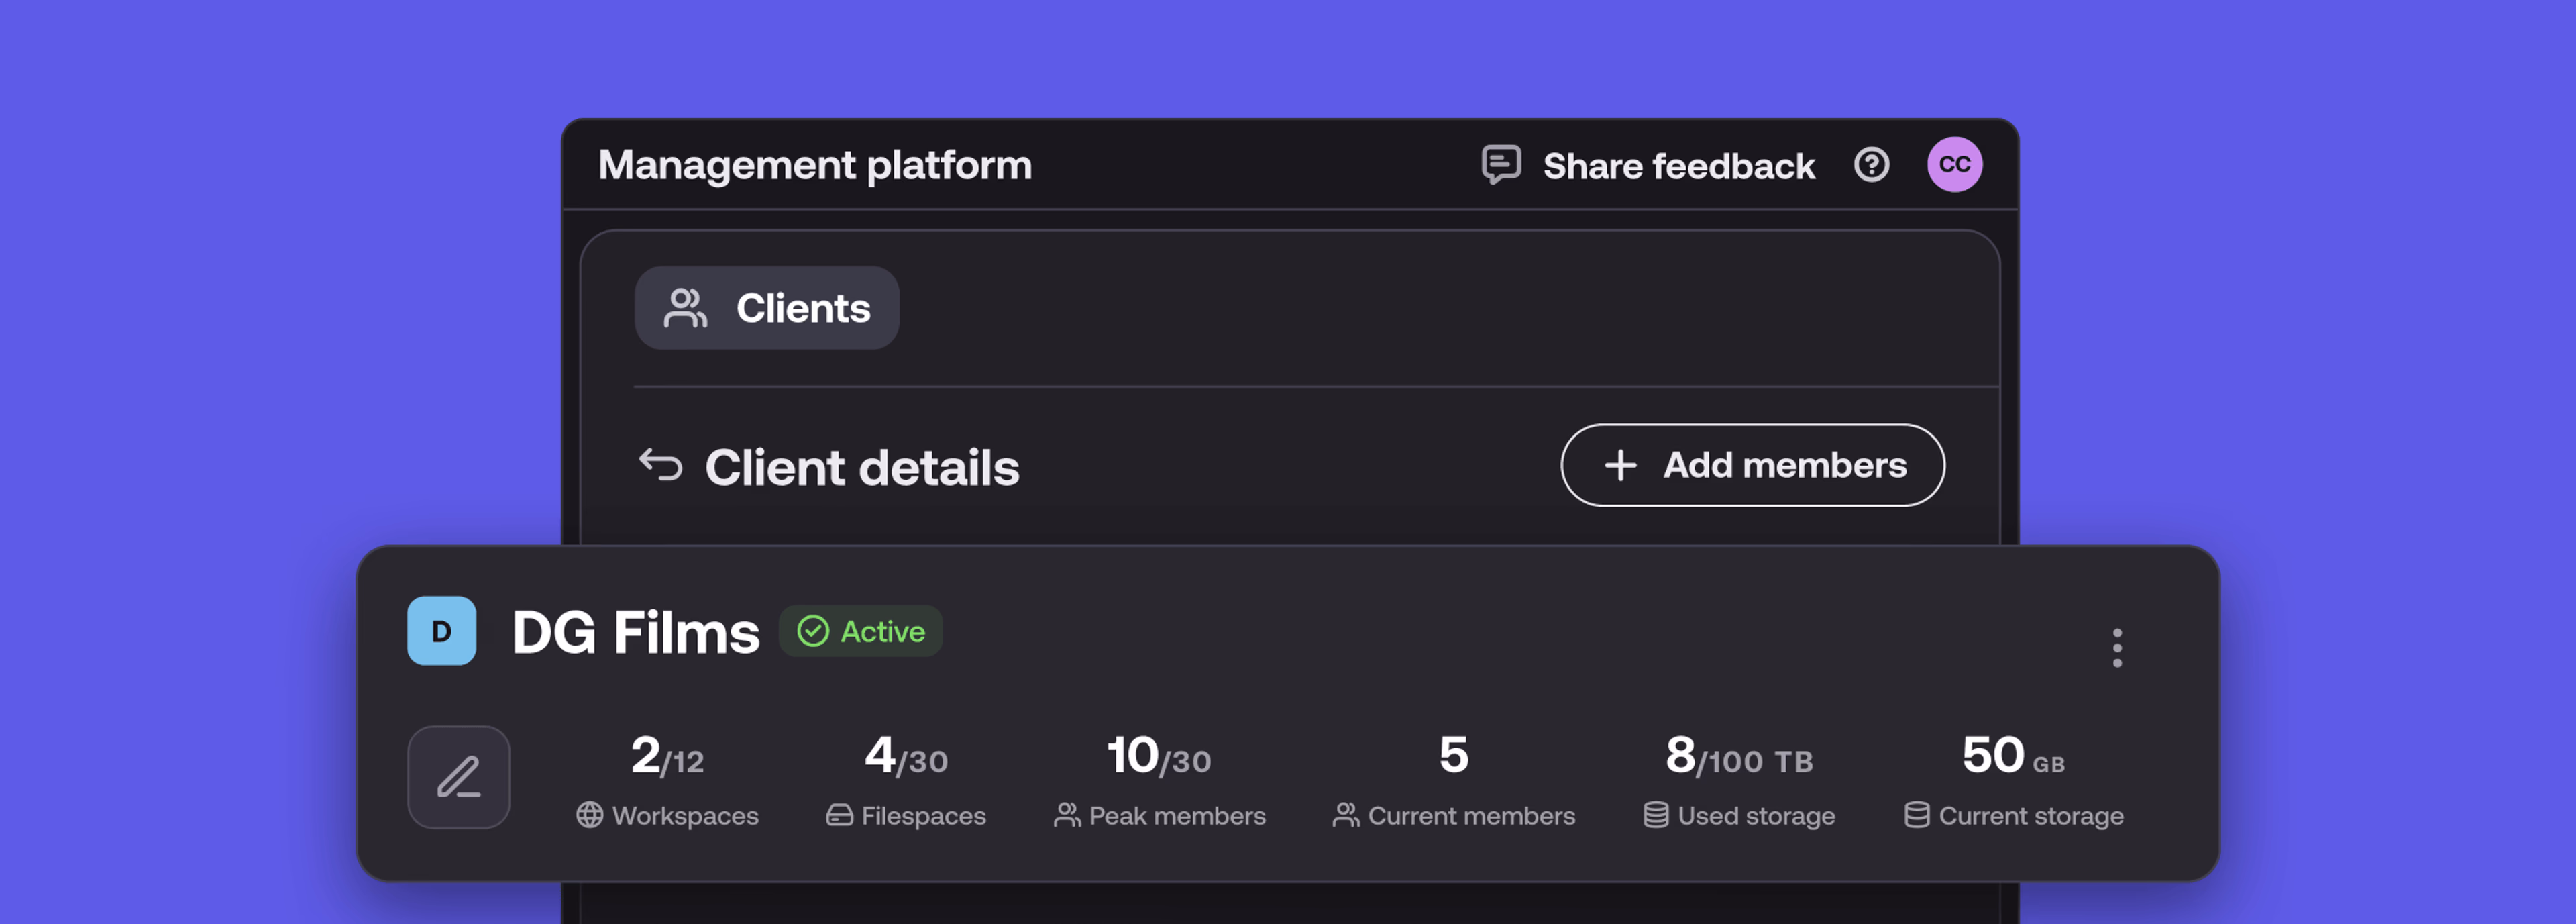The height and width of the screenshot is (924, 2576).
Task: Click the Current storage database icon
Action: tap(1916, 815)
